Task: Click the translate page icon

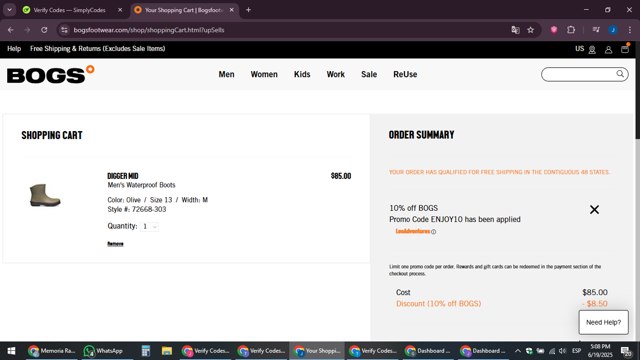Action: tap(515, 30)
